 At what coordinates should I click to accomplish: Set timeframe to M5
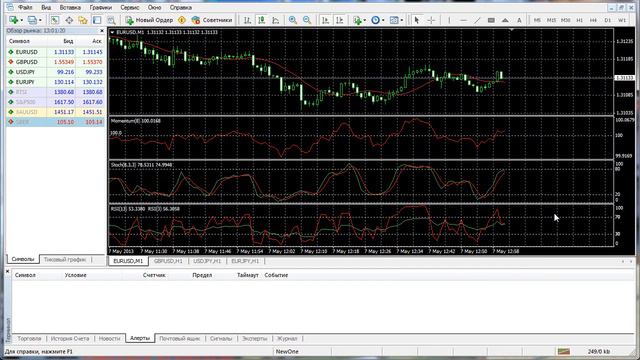coord(537,20)
